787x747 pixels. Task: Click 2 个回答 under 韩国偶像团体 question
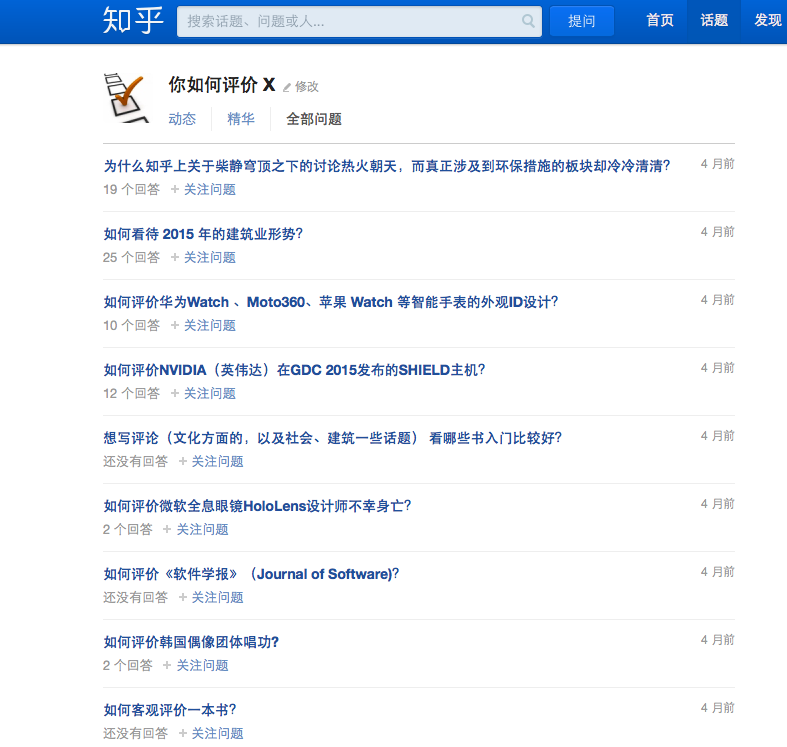127,666
